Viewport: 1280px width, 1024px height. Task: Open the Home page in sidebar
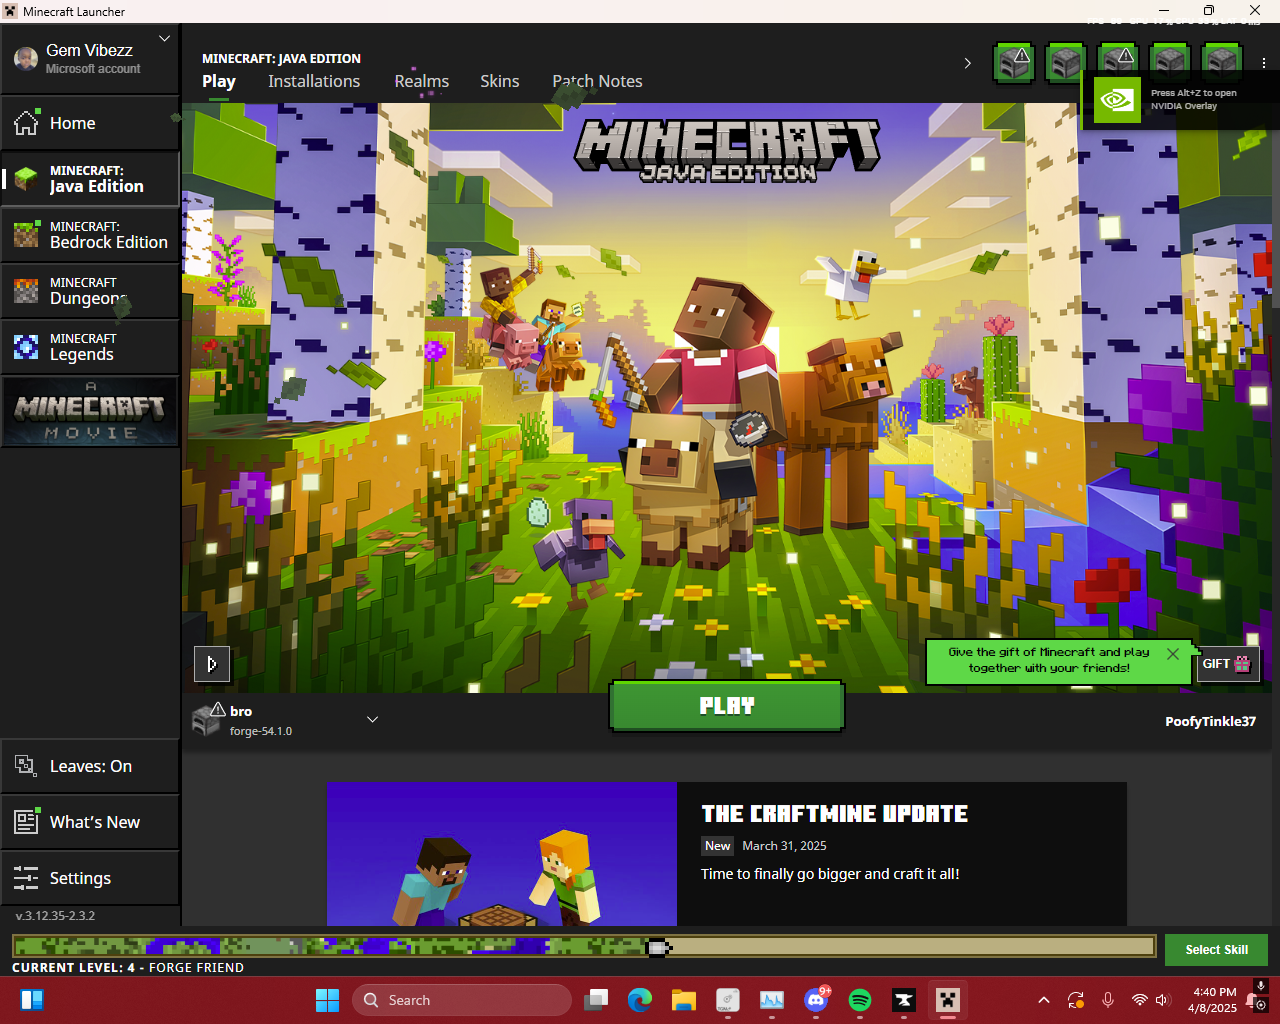coord(90,123)
